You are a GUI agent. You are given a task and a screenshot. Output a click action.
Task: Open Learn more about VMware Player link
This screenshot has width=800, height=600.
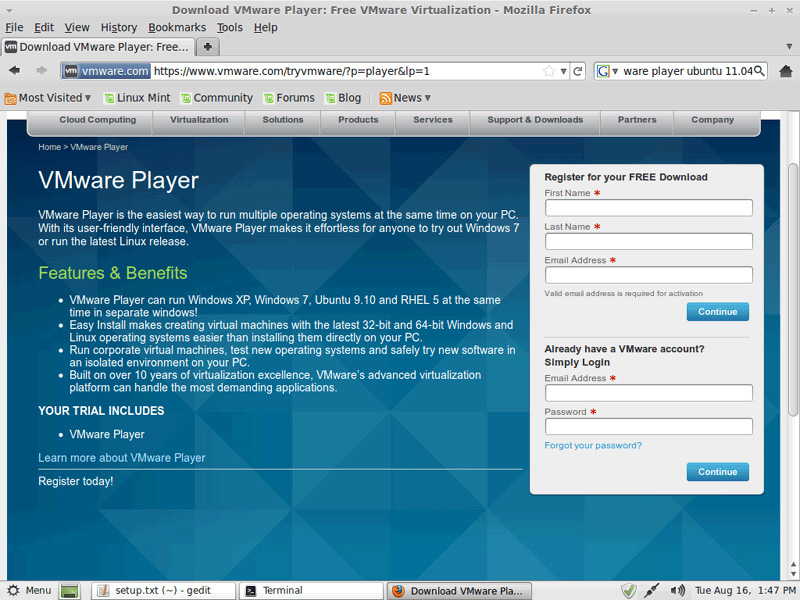click(121, 458)
